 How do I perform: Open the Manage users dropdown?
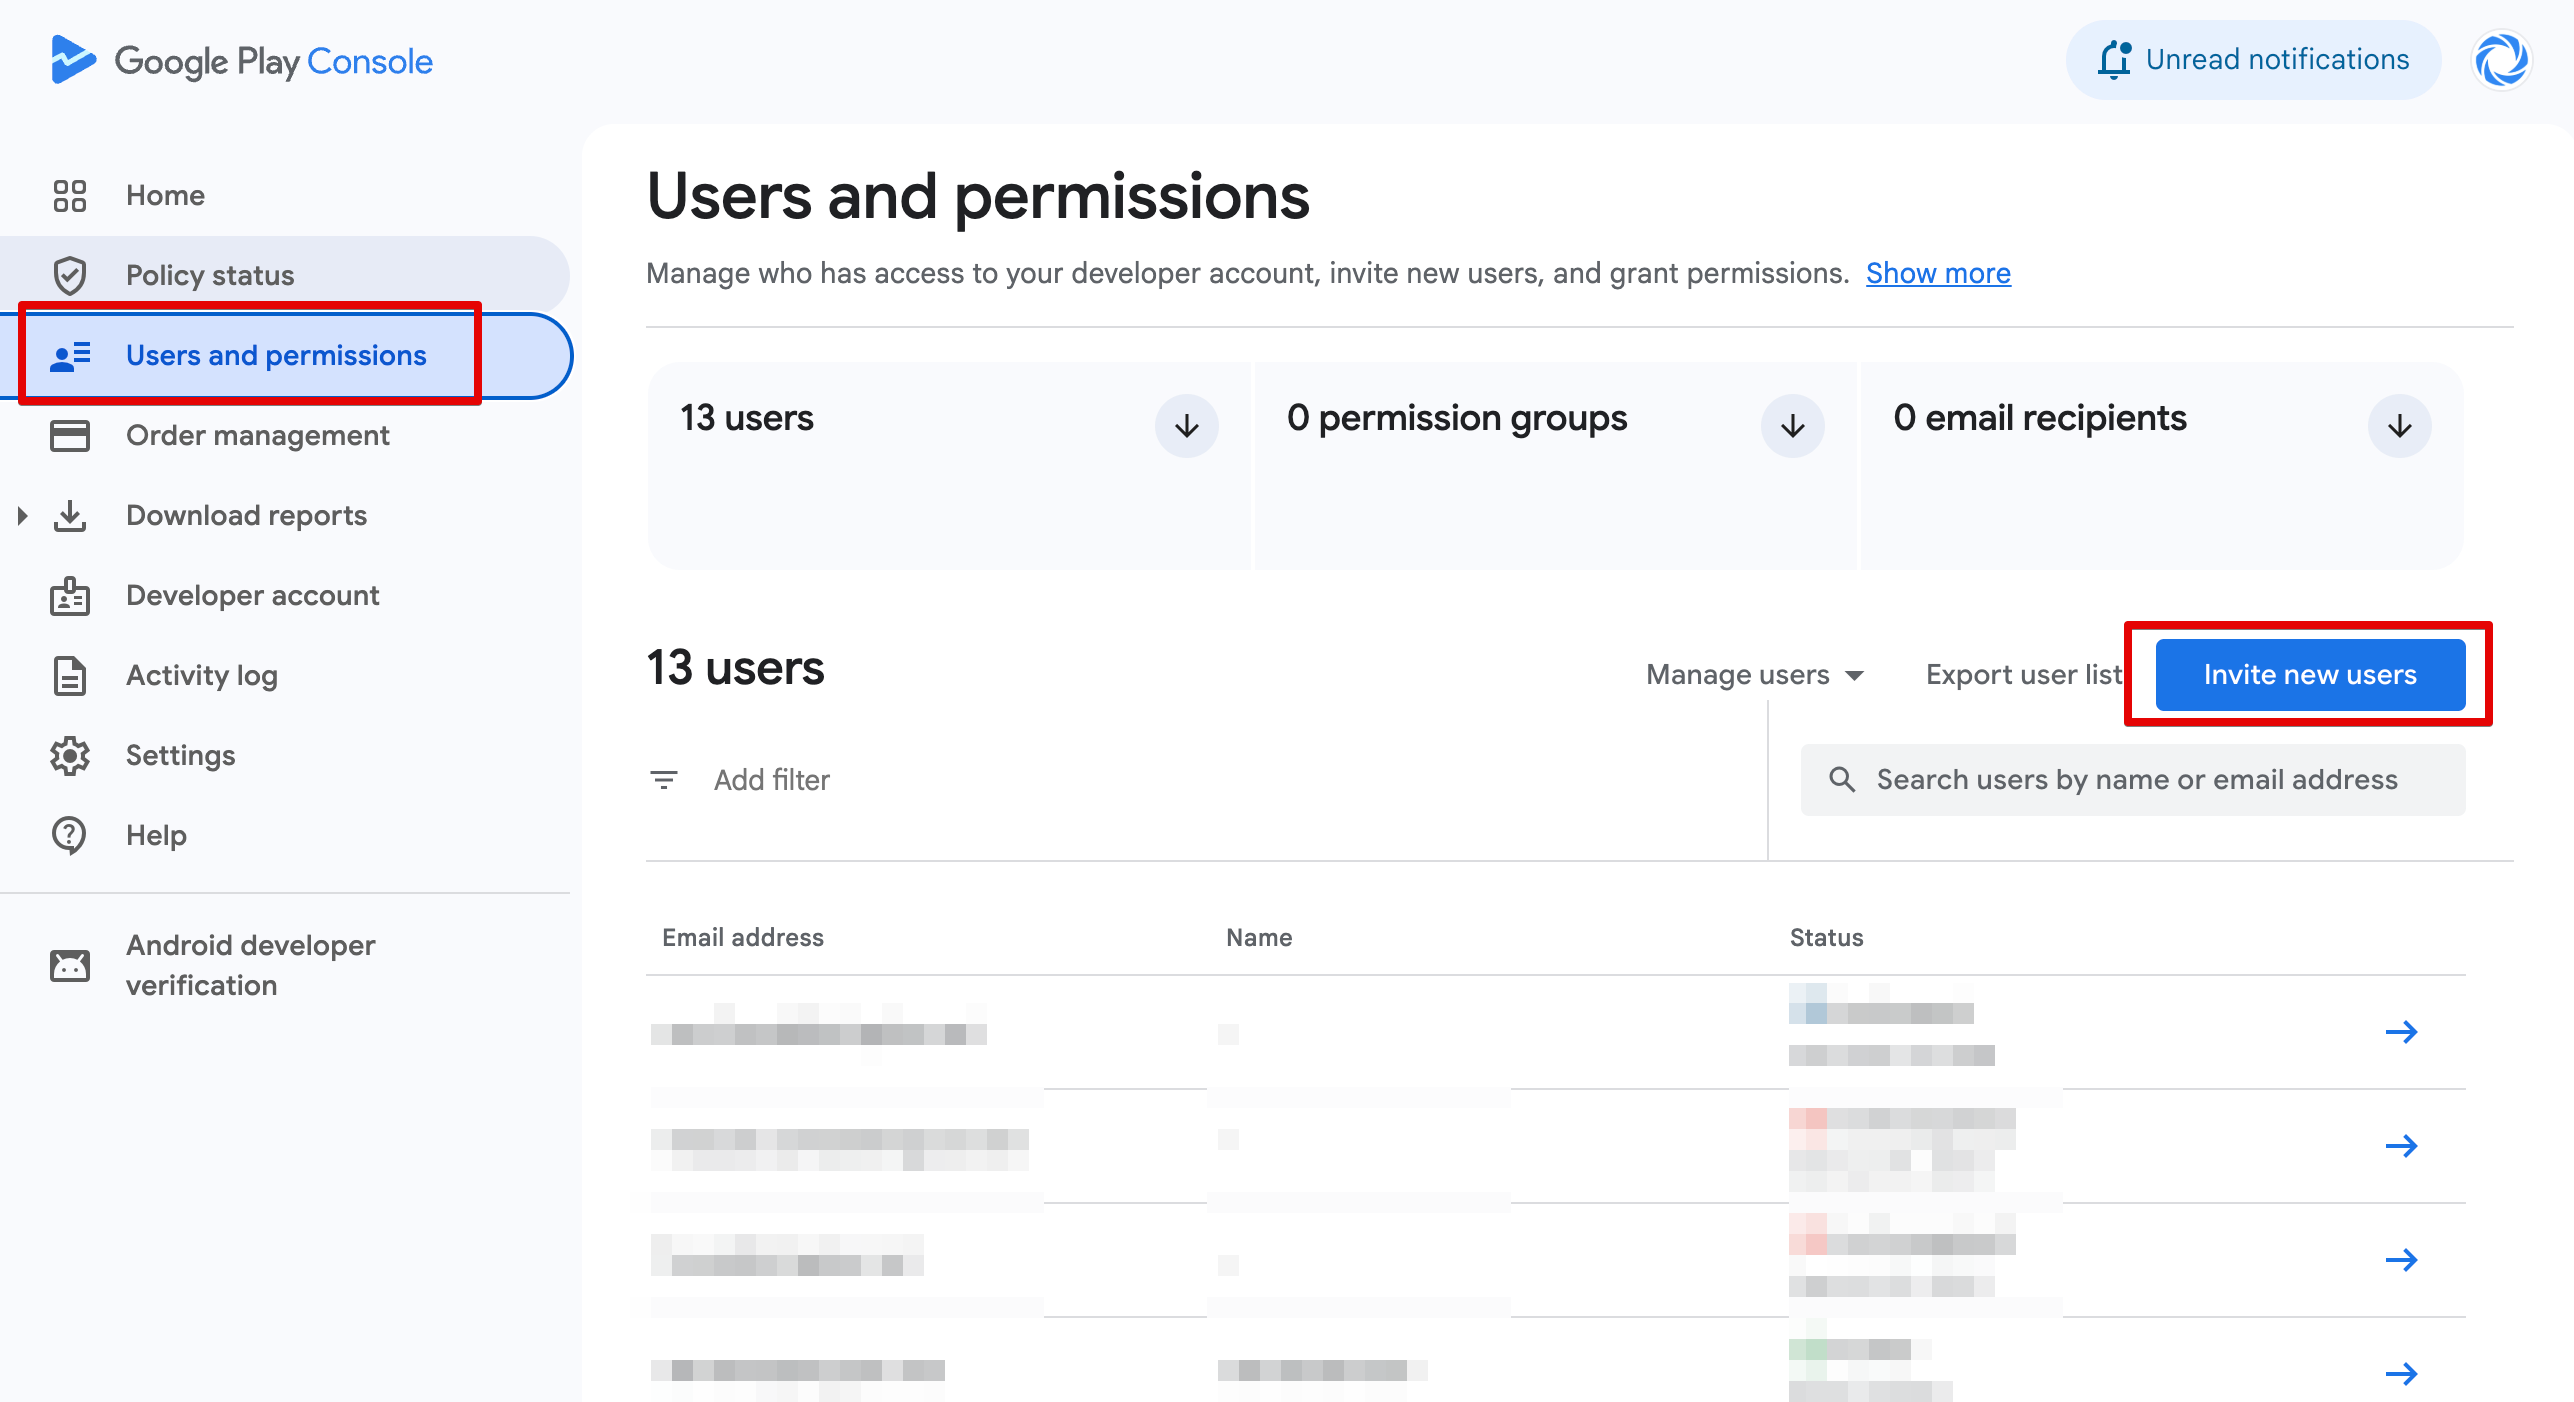point(1755,675)
